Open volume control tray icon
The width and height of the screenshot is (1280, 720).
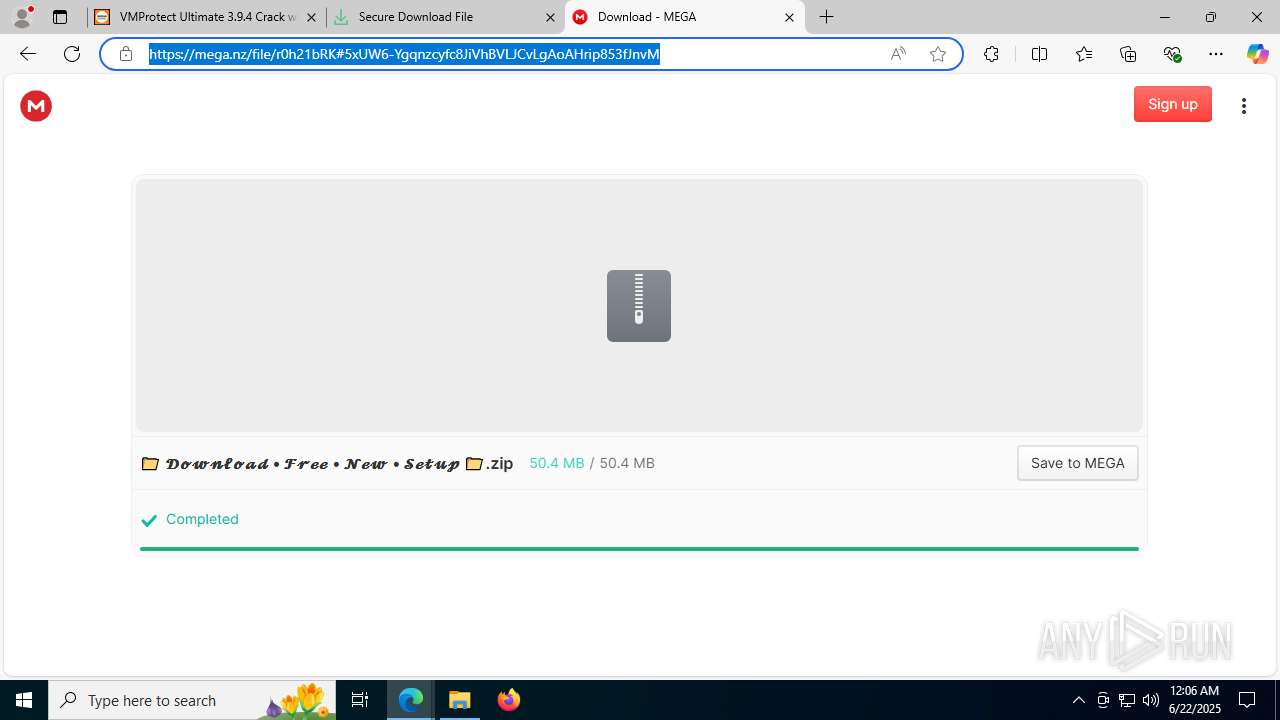[x=1151, y=700]
